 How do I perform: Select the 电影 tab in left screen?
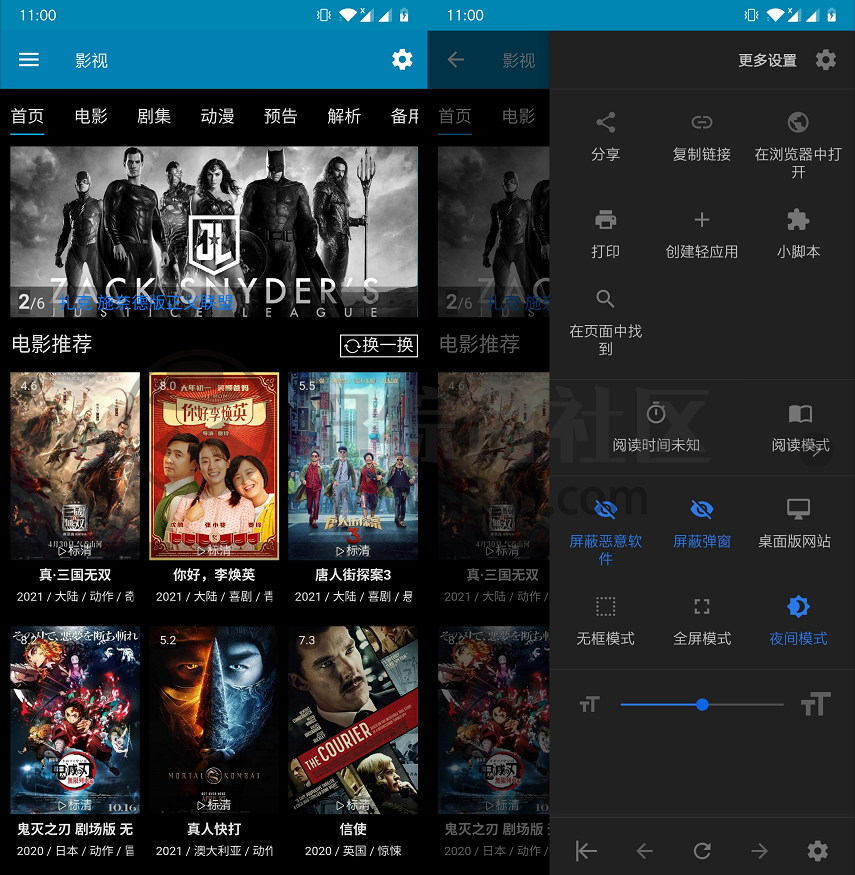(91, 116)
